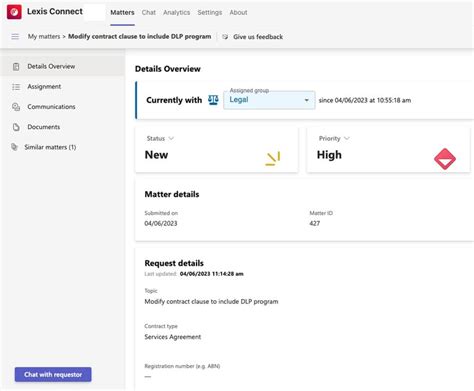Click the Submitted on date 04/06/2023
The image size is (474, 391).
pyautogui.click(x=161, y=223)
